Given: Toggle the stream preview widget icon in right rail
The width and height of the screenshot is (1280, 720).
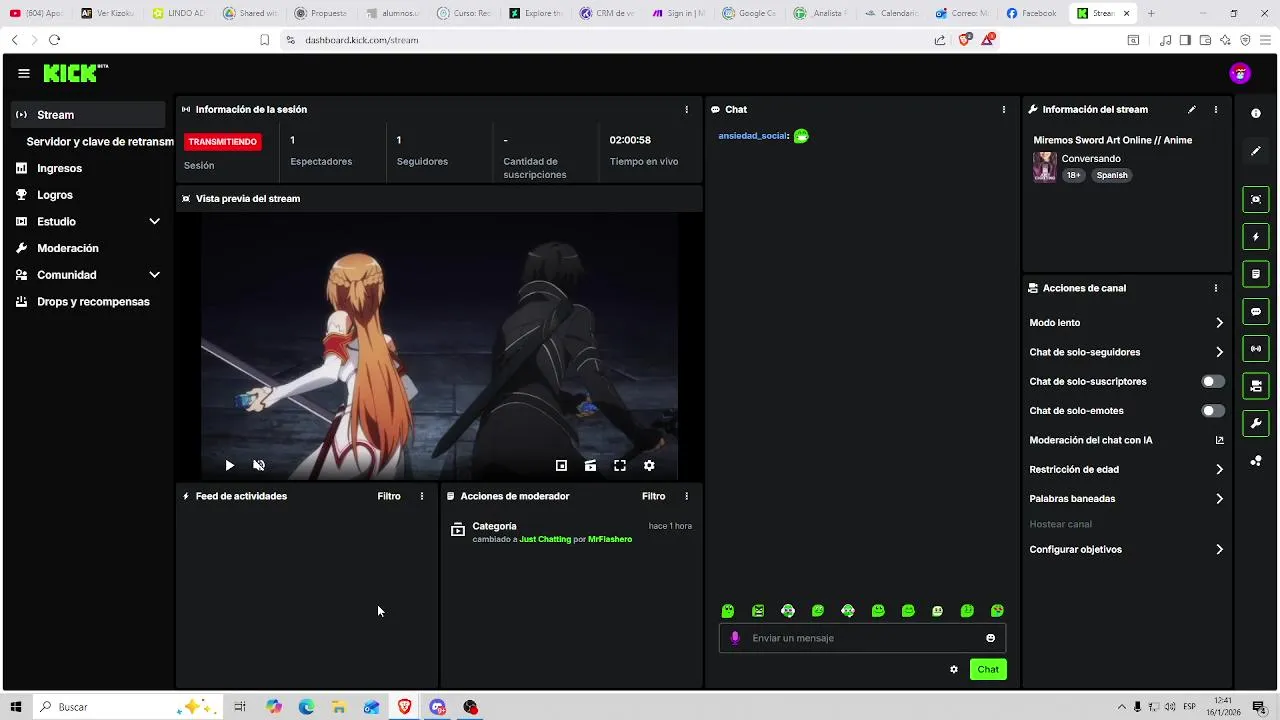Looking at the screenshot, I should point(1256,199).
